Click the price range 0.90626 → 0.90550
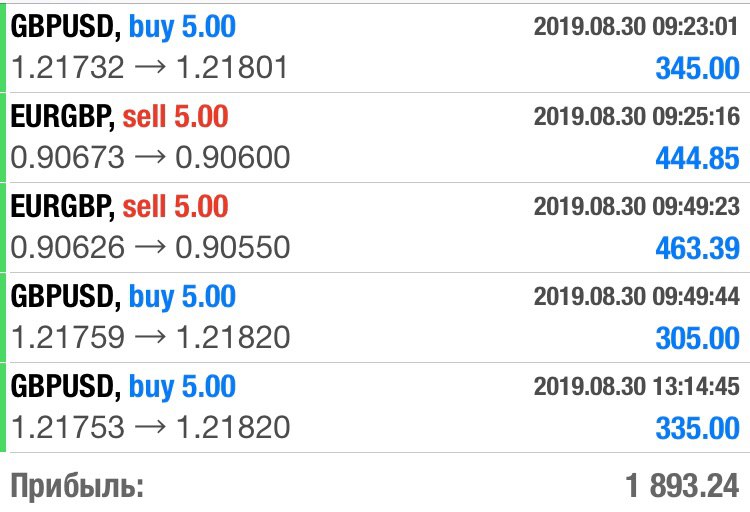750x512 pixels. (150, 247)
